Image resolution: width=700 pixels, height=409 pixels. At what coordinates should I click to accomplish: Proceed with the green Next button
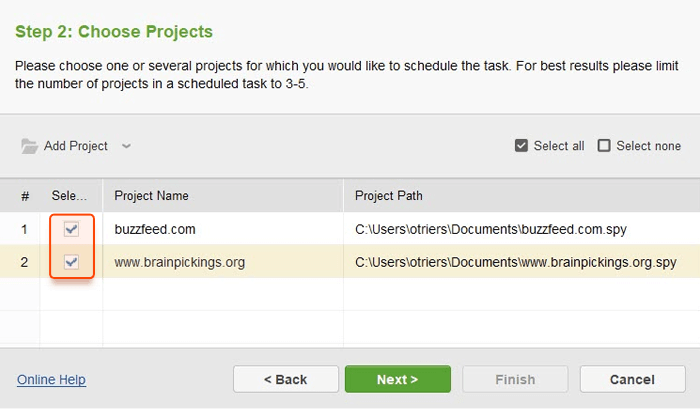pyautogui.click(x=398, y=380)
